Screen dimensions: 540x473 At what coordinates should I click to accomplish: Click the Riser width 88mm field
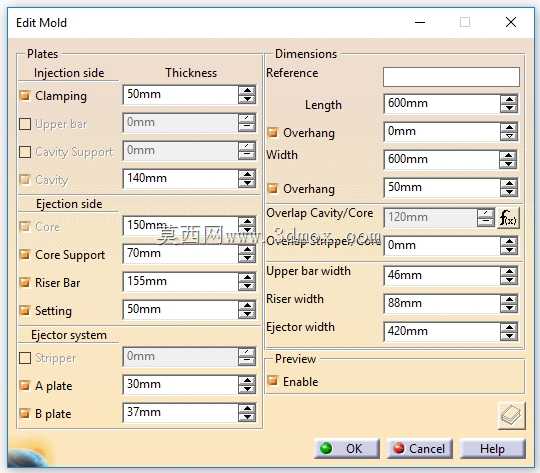pyautogui.click(x=442, y=304)
